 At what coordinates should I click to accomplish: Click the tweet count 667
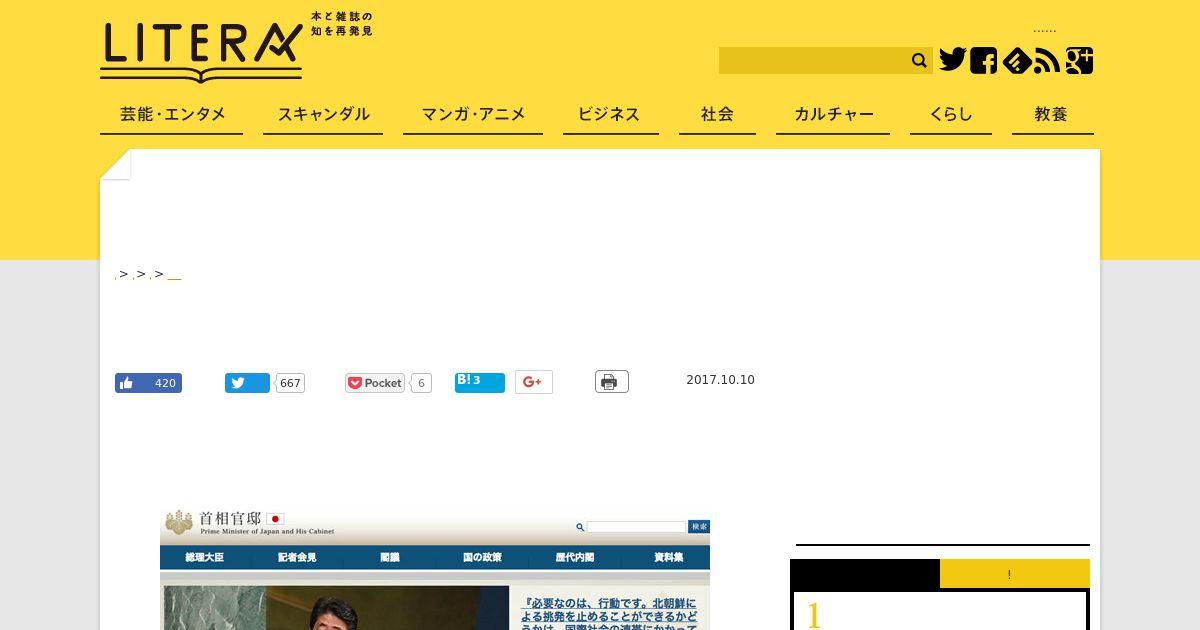[290, 383]
